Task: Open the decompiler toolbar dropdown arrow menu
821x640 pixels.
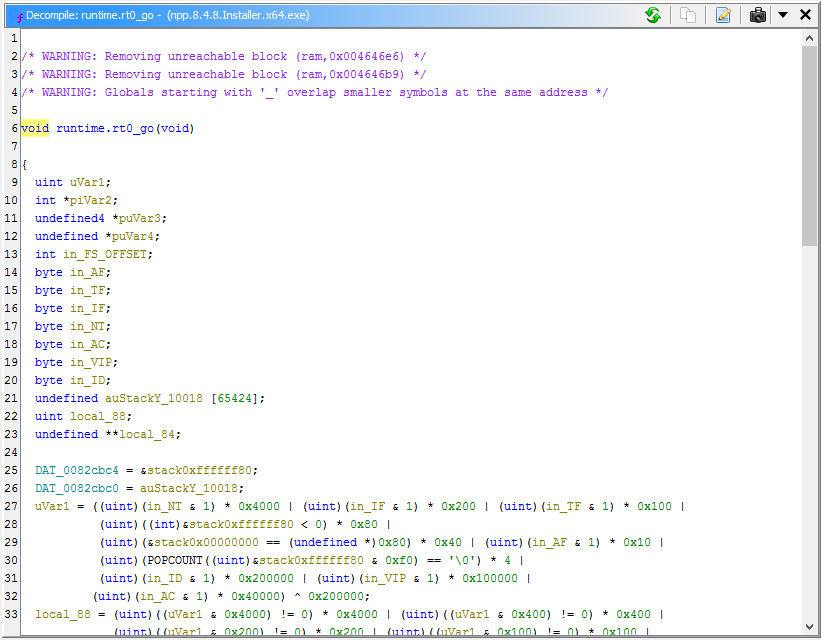Action: [783, 15]
